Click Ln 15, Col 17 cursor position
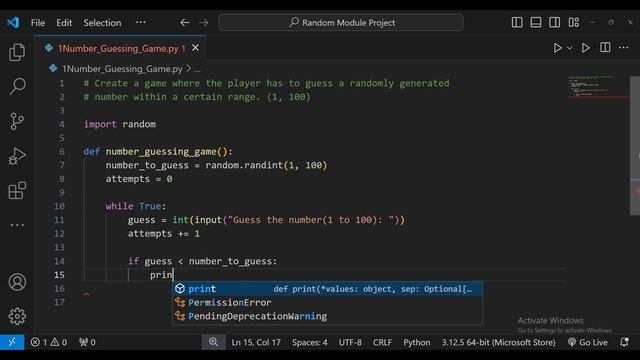The width and height of the screenshot is (640, 360). point(256,342)
